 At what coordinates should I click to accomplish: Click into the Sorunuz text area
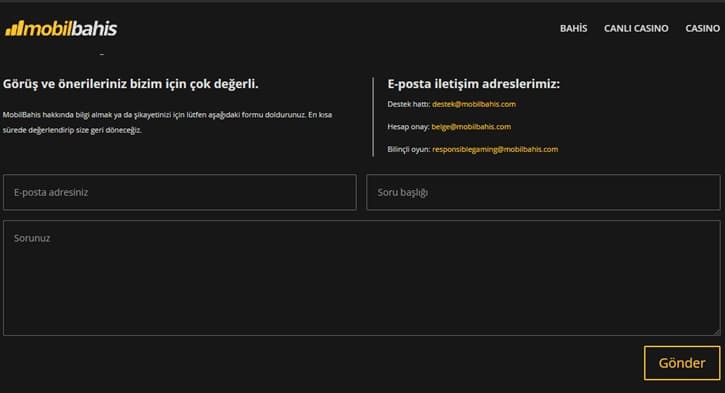tap(362, 278)
